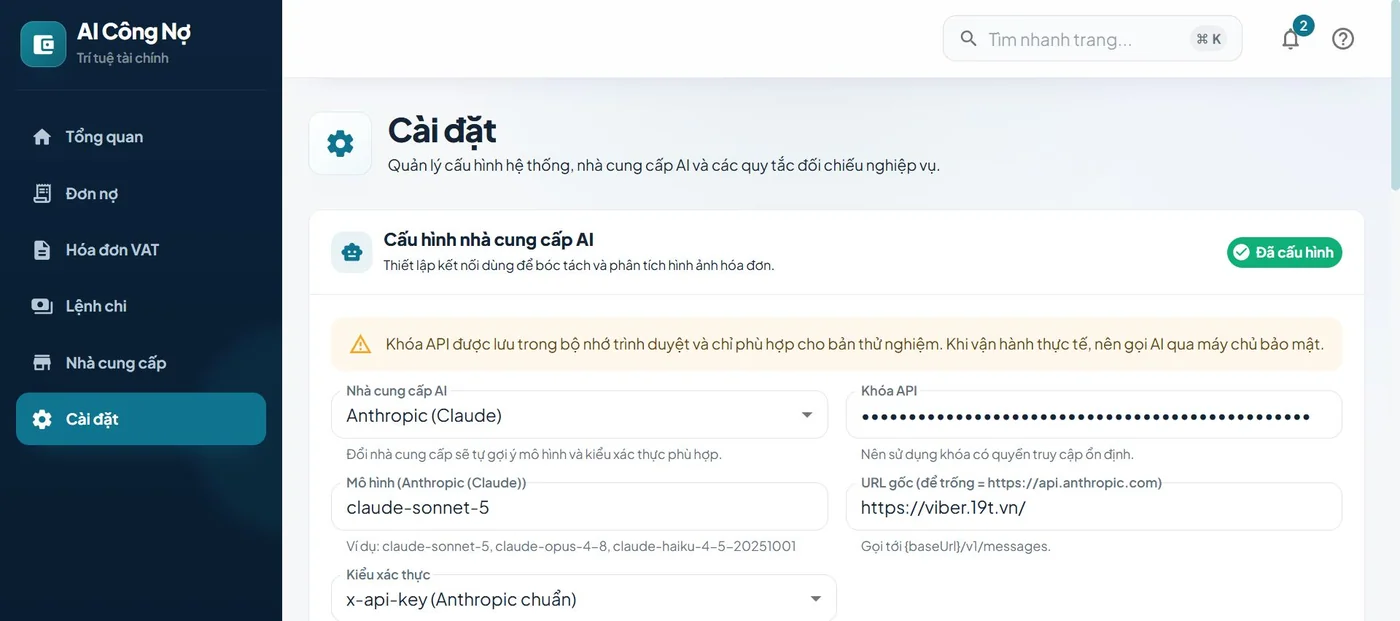
Task: Select the Cài đặt sidebar item
Action: pyautogui.click(x=141, y=419)
